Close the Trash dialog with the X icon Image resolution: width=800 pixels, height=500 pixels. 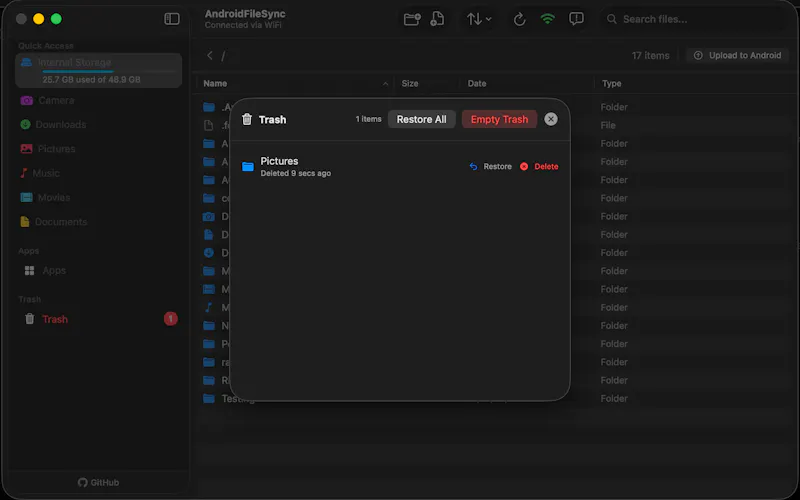pyautogui.click(x=551, y=119)
